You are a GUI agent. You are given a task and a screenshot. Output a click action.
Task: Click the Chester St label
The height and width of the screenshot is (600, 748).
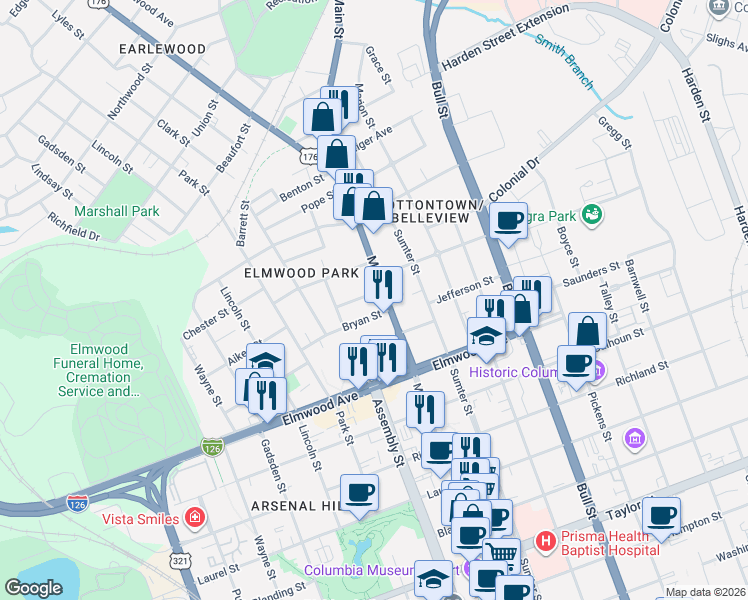pos(206,324)
